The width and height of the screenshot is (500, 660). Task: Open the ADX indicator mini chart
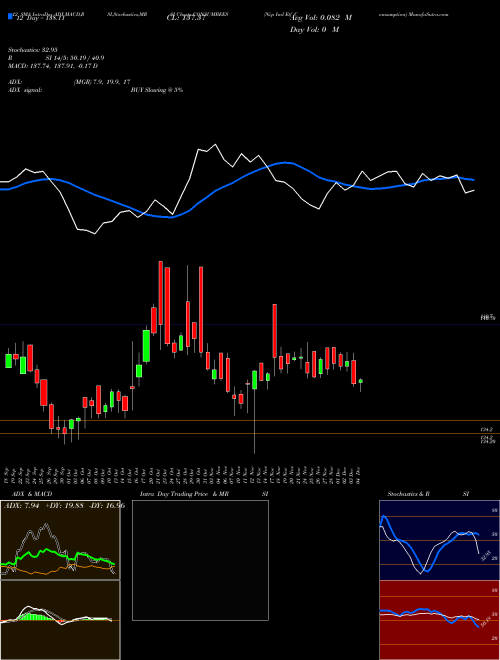(60, 540)
